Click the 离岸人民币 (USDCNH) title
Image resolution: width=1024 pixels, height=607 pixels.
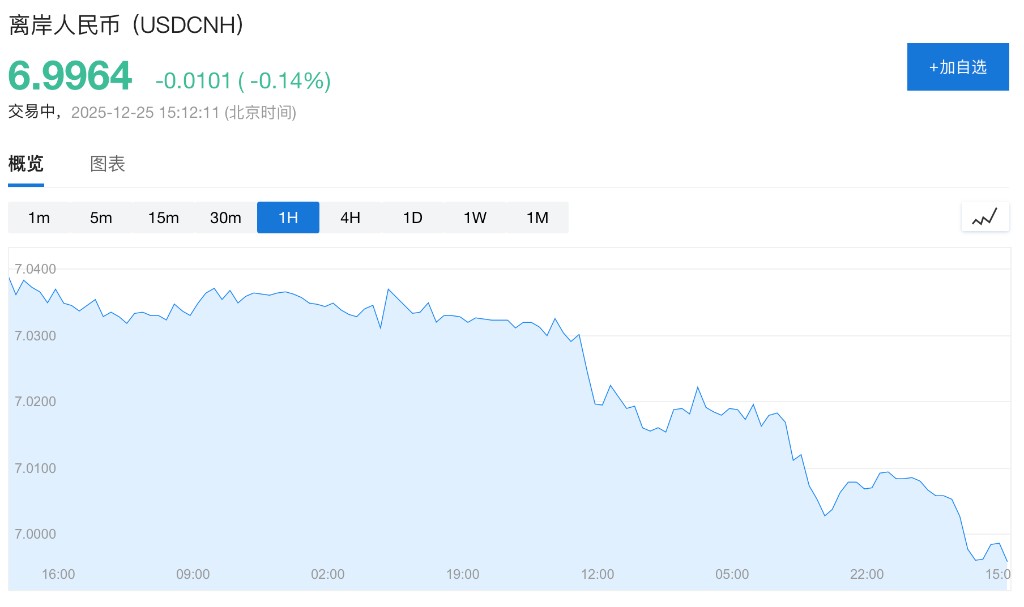click(x=127, y=26)
